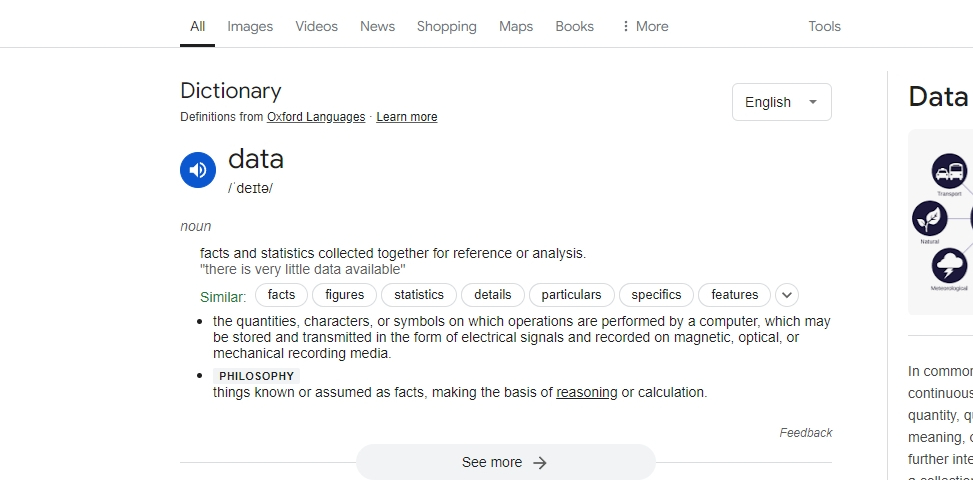Send Feedback on dictionary box
Viewport: 973px width, 480px height.
[805, 433]
